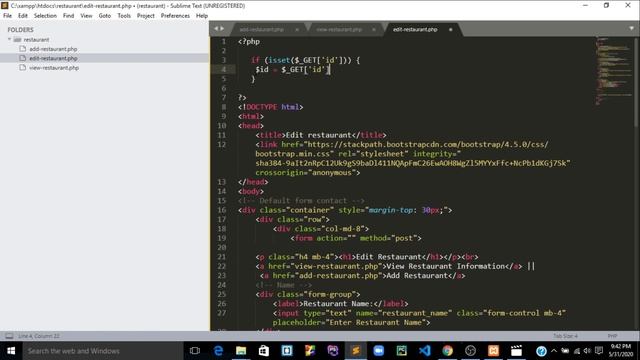This screenshot has width=640, height=360.
Task: Launch Microsoft Edge from taskbar
Action: pyautogui.click(x=218, y=351)
